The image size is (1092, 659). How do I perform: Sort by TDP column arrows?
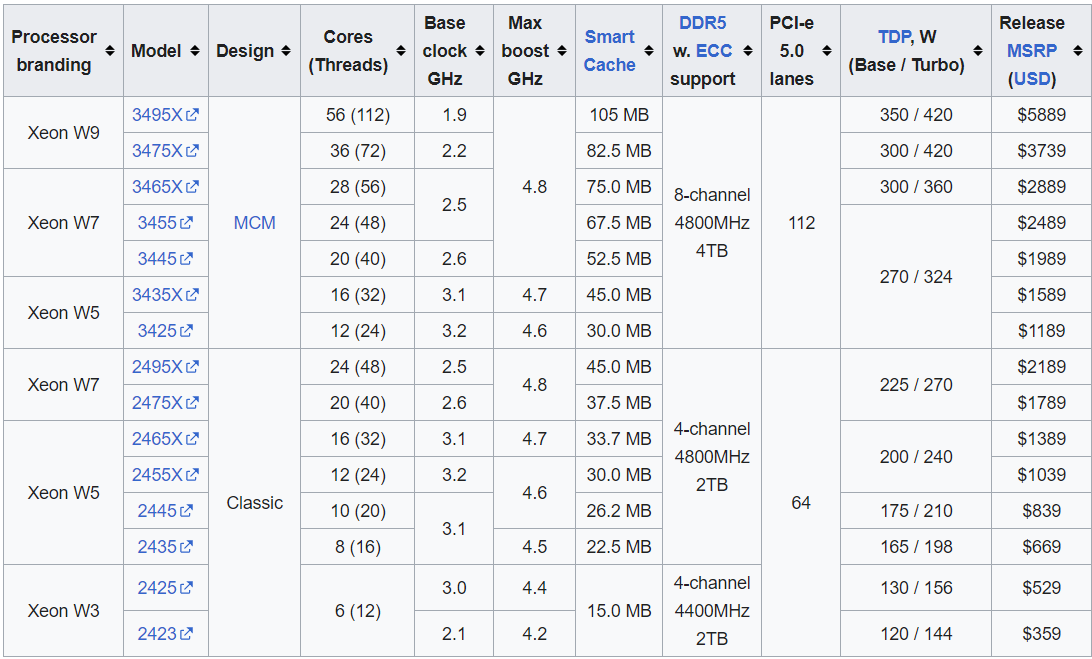[978, 51]
